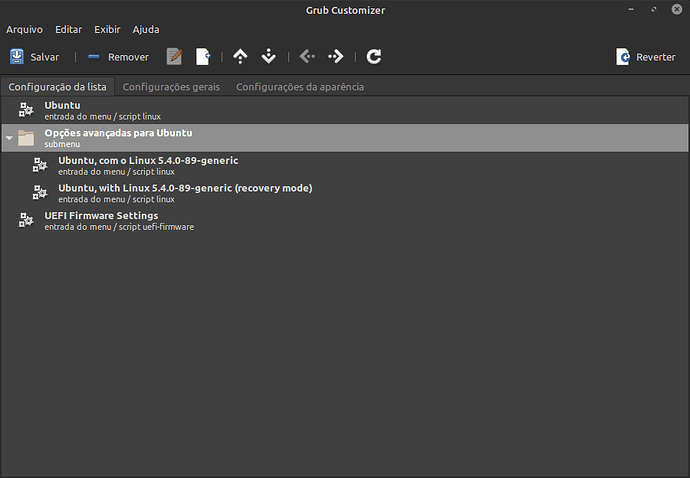The width and height of the screenshot is (690, 478).
Task: Move the selected entry down with the down arrow
Action: (x=268, y=57)
